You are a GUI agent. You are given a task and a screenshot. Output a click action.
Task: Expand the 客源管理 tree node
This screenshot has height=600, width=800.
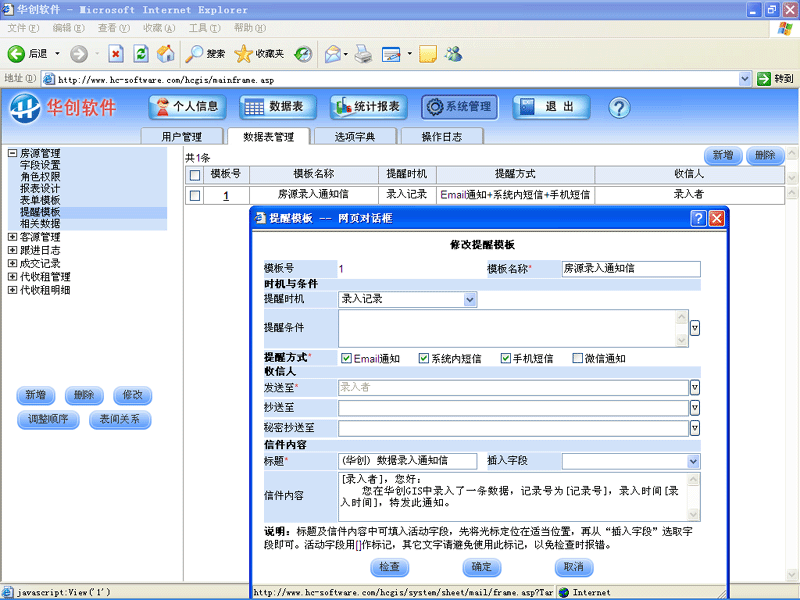pos(13,237)
